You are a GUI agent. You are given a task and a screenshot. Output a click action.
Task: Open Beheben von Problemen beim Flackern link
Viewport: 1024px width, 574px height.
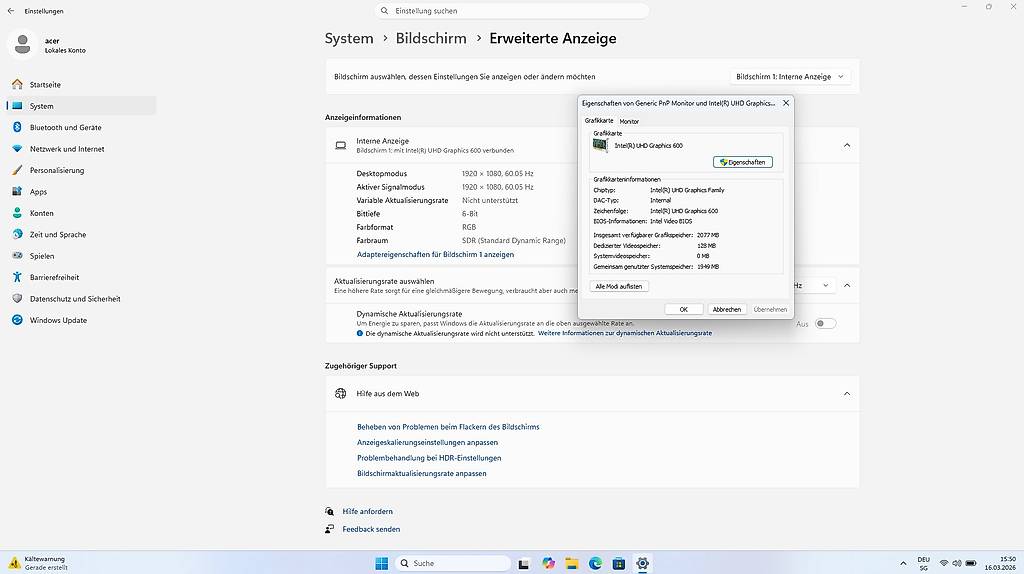(x=448, y=427)
